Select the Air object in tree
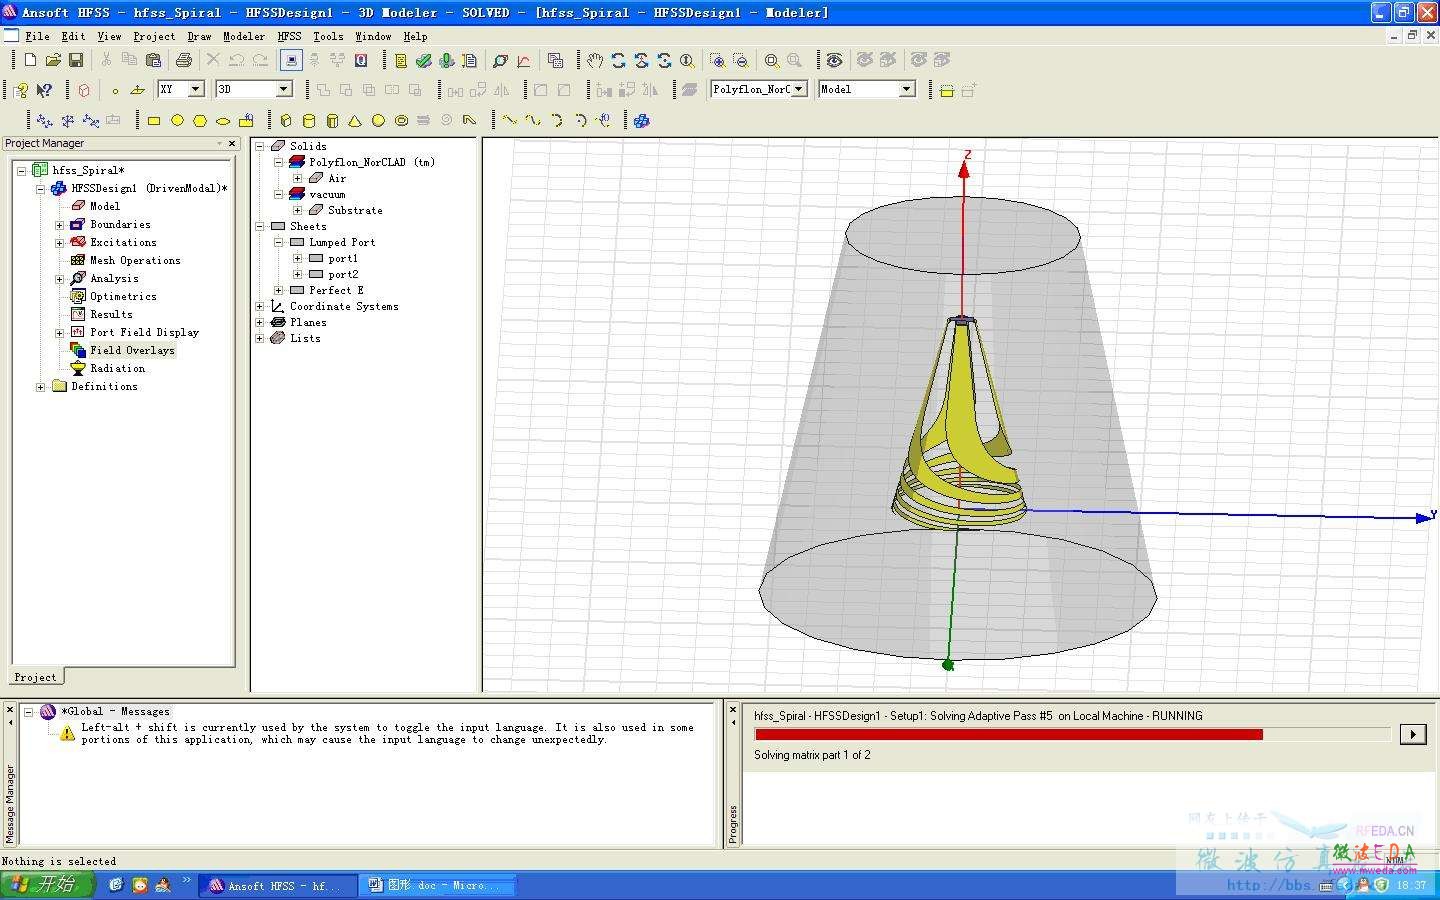This screenshot has width=1440, height=900. (x=337, y=178)
